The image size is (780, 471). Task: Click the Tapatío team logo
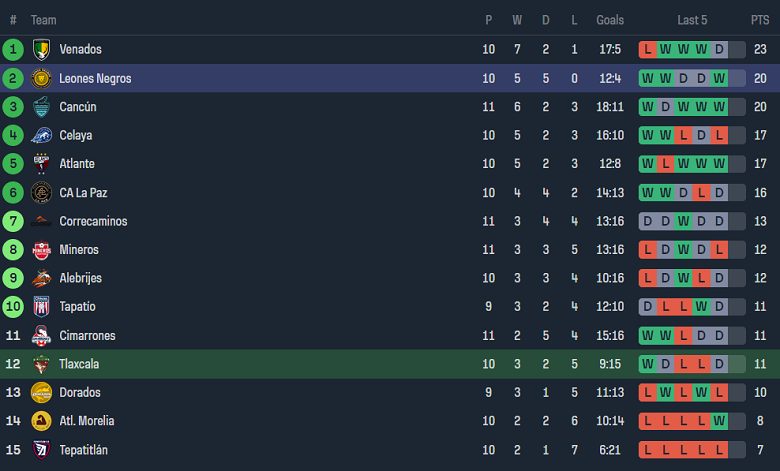coord(41,307)
